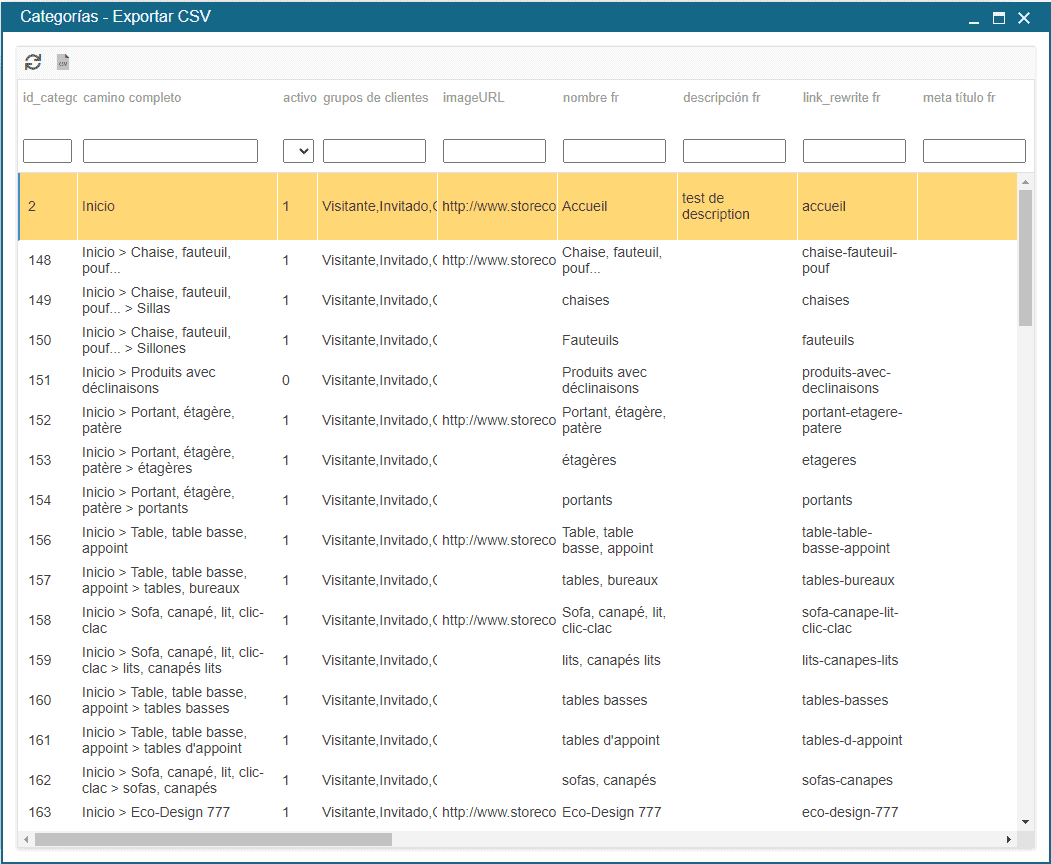Click the imageURL column header
The image size is (1051, 864).
[x=473, y=98]
